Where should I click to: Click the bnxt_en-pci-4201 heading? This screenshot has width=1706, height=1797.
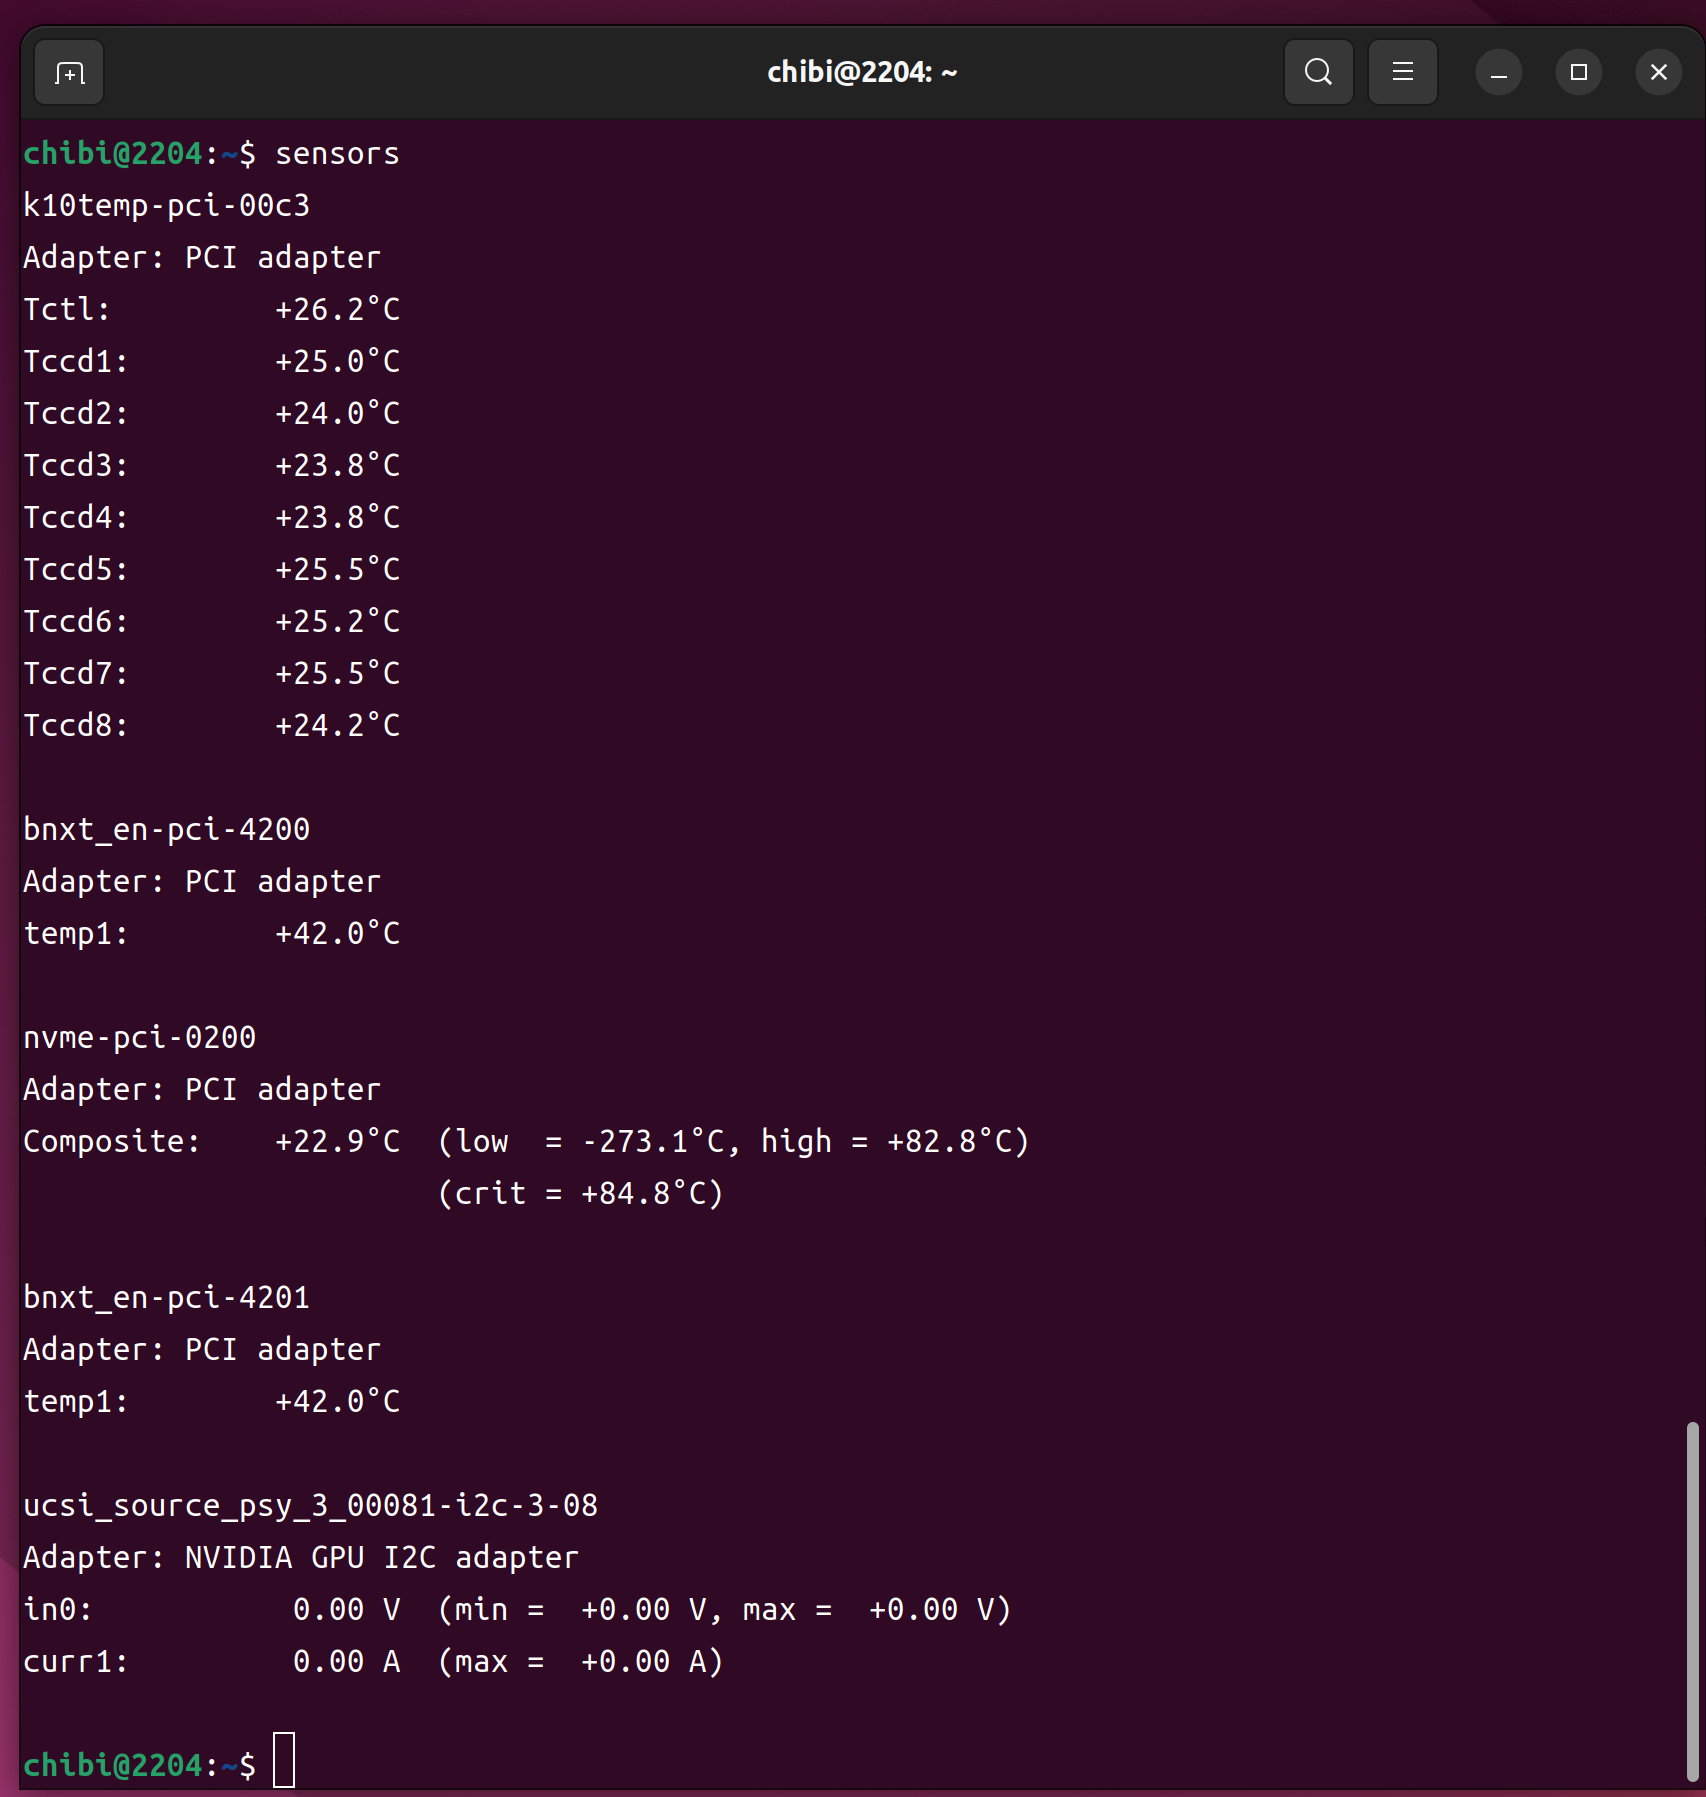coord(166,1298)
